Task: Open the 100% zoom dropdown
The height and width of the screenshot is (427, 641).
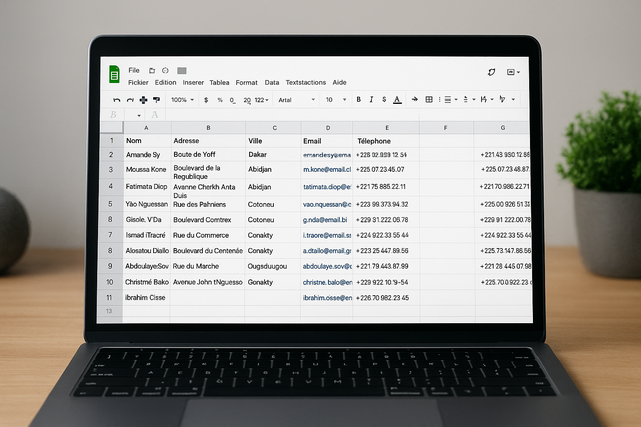Action: coord(183,100)
